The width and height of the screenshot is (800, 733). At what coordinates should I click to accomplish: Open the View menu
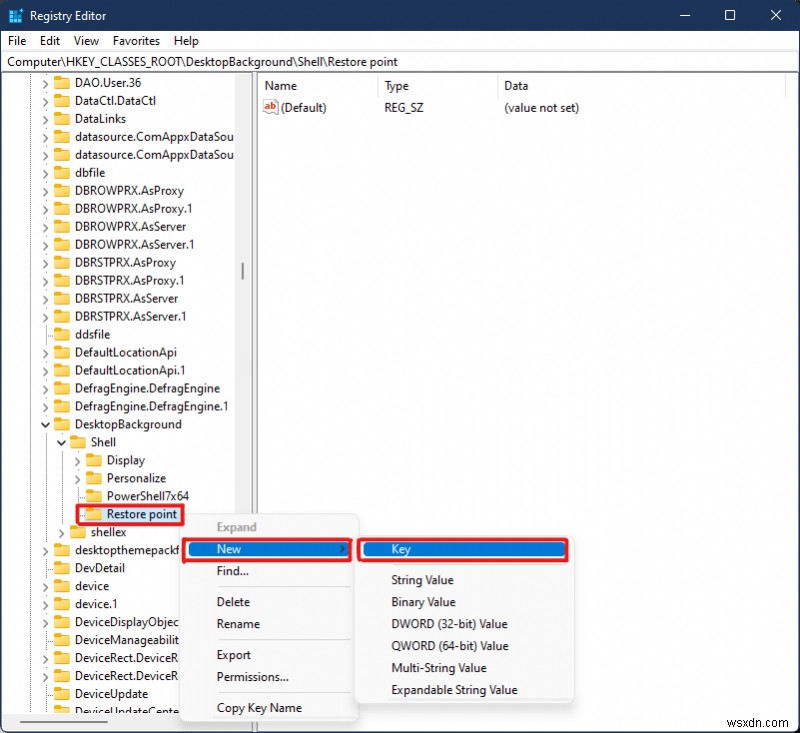tap(86, 41)
